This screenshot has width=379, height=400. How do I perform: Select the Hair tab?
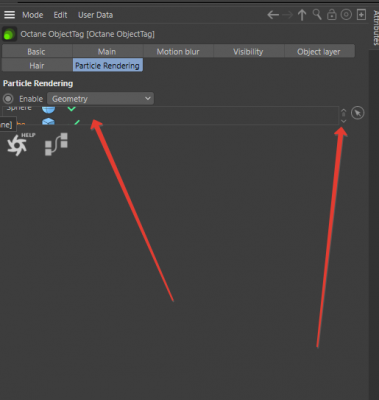tap(37, 66)
